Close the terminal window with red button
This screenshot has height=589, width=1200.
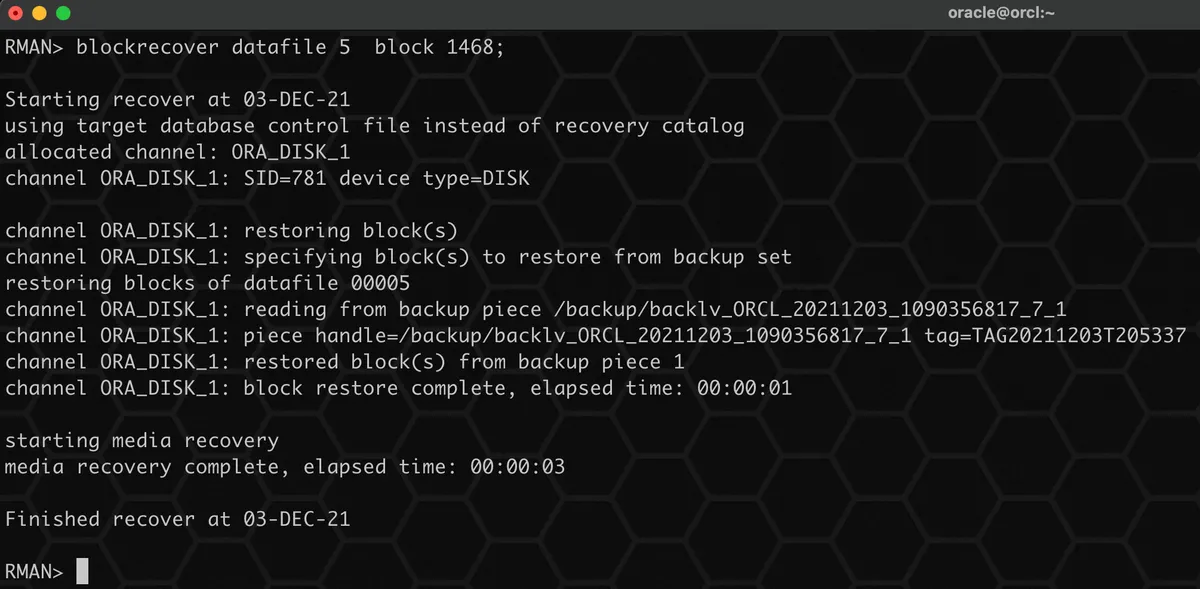click(x=16, y=14)
